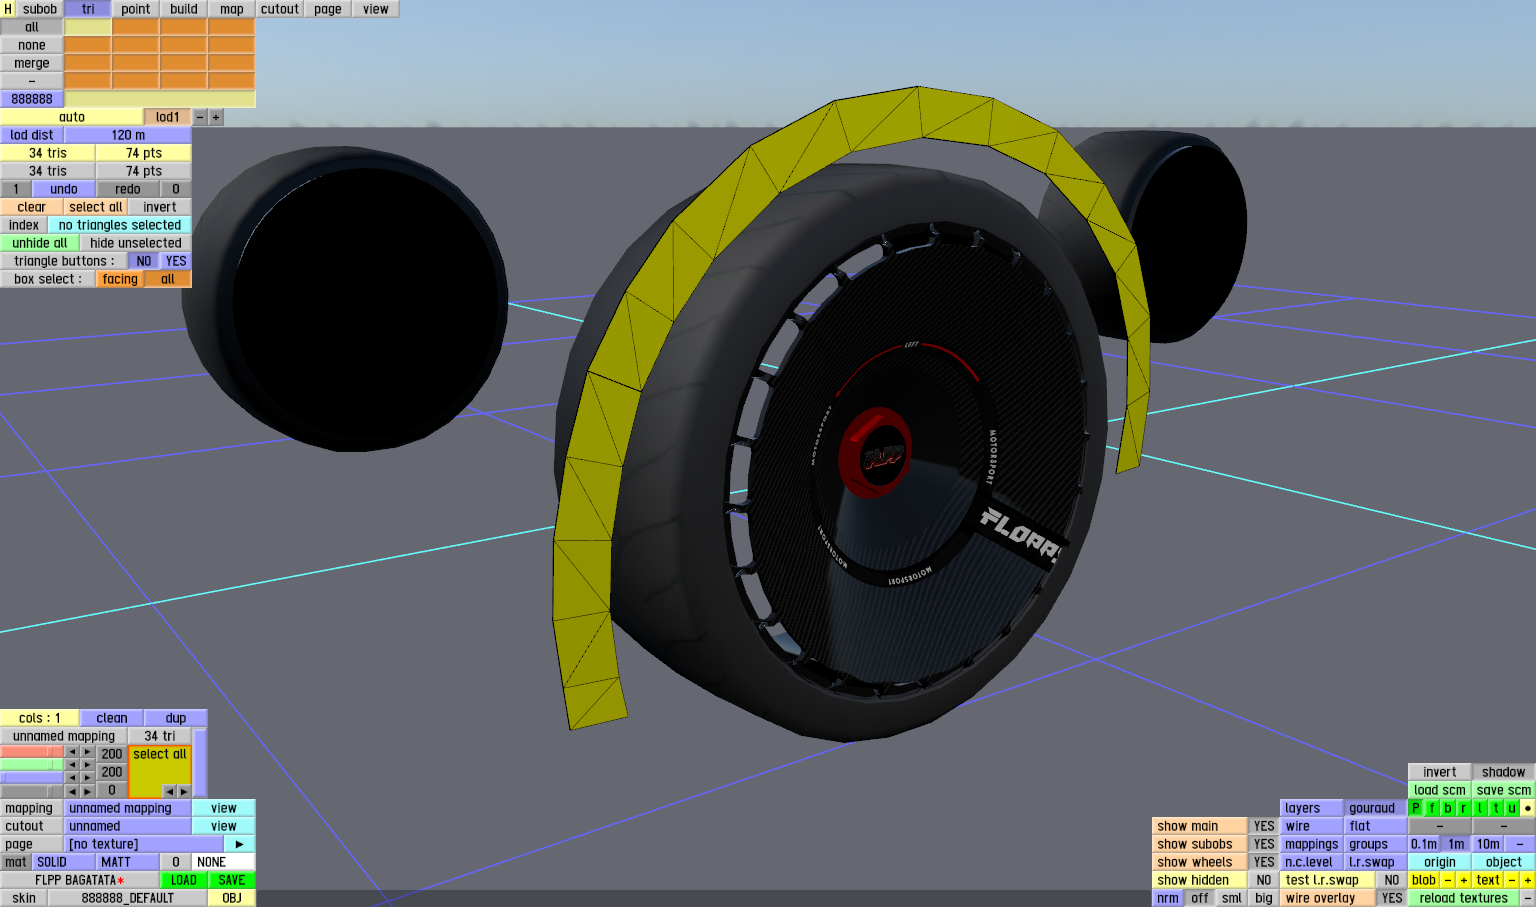
Task: Open the tri mode tab
Action: (x=88, y=9)
